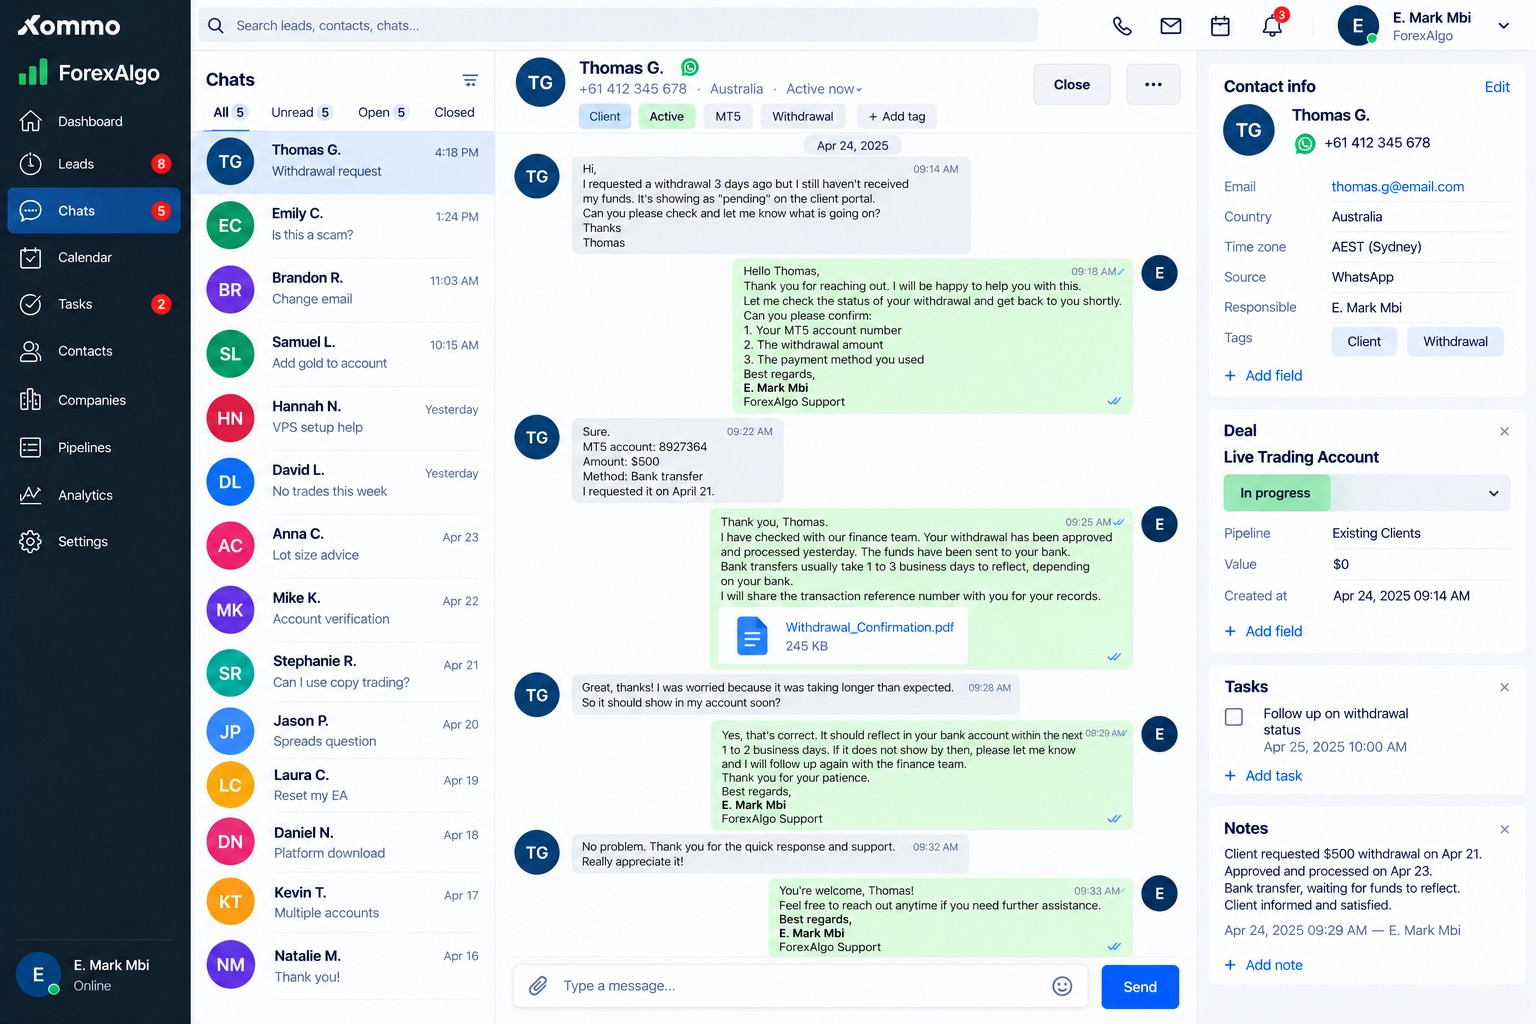The height and width of the screenshot is (1024, 1536).
Task: Click Add task link
Action: tap(1264, 776)
